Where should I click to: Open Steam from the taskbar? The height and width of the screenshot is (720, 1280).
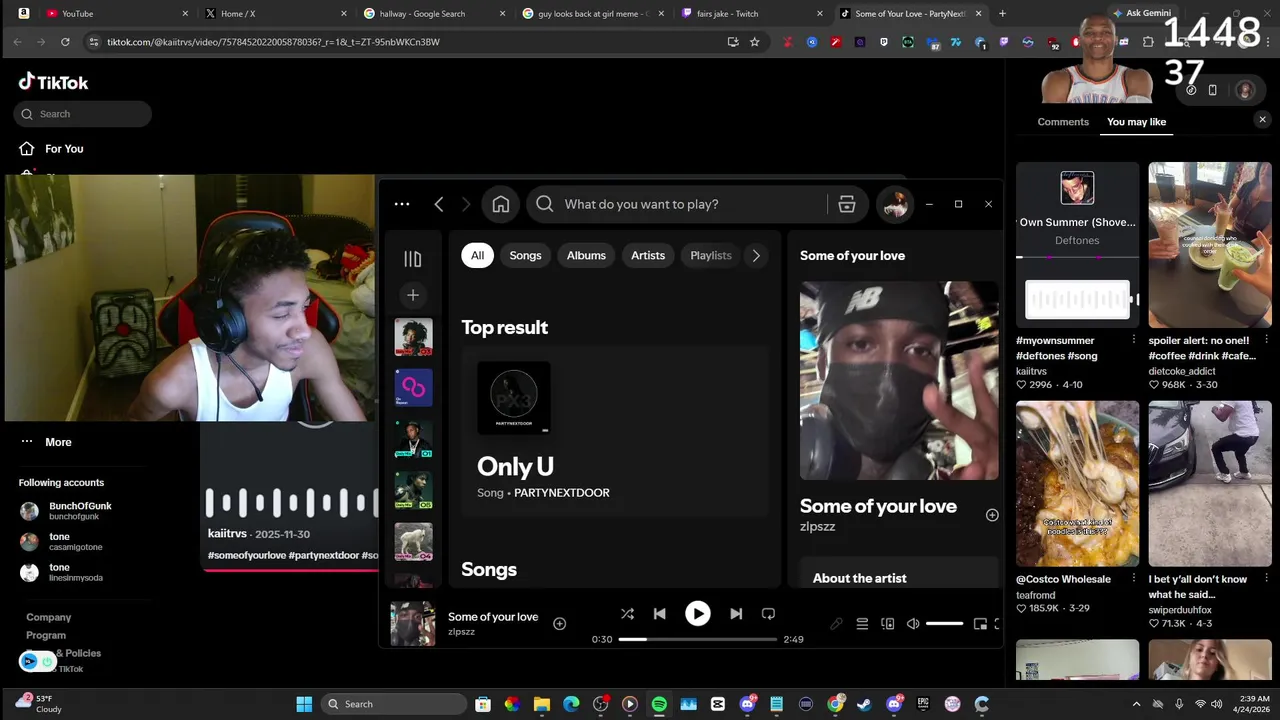(864, 704)
